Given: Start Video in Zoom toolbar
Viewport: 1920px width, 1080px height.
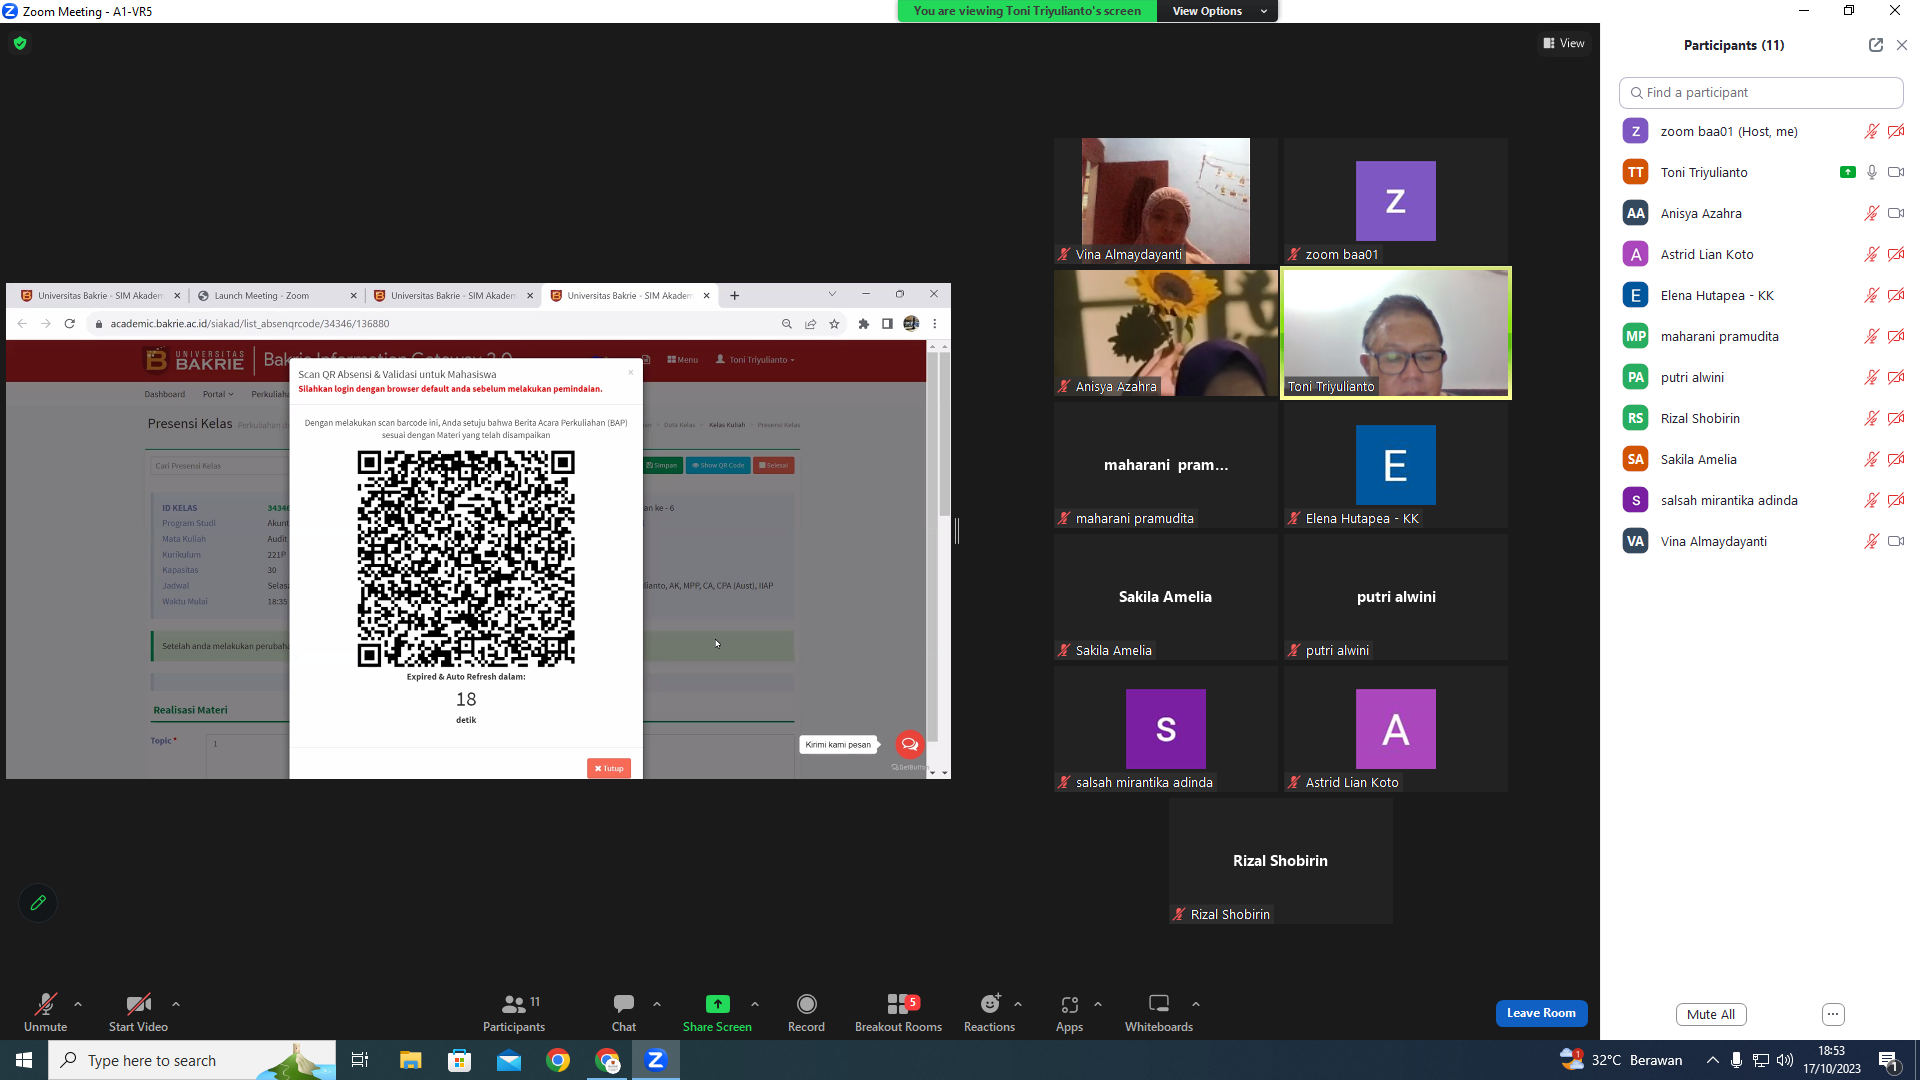Looking at the screenshot, I should pyautogui.click(x=138, y=1012).
